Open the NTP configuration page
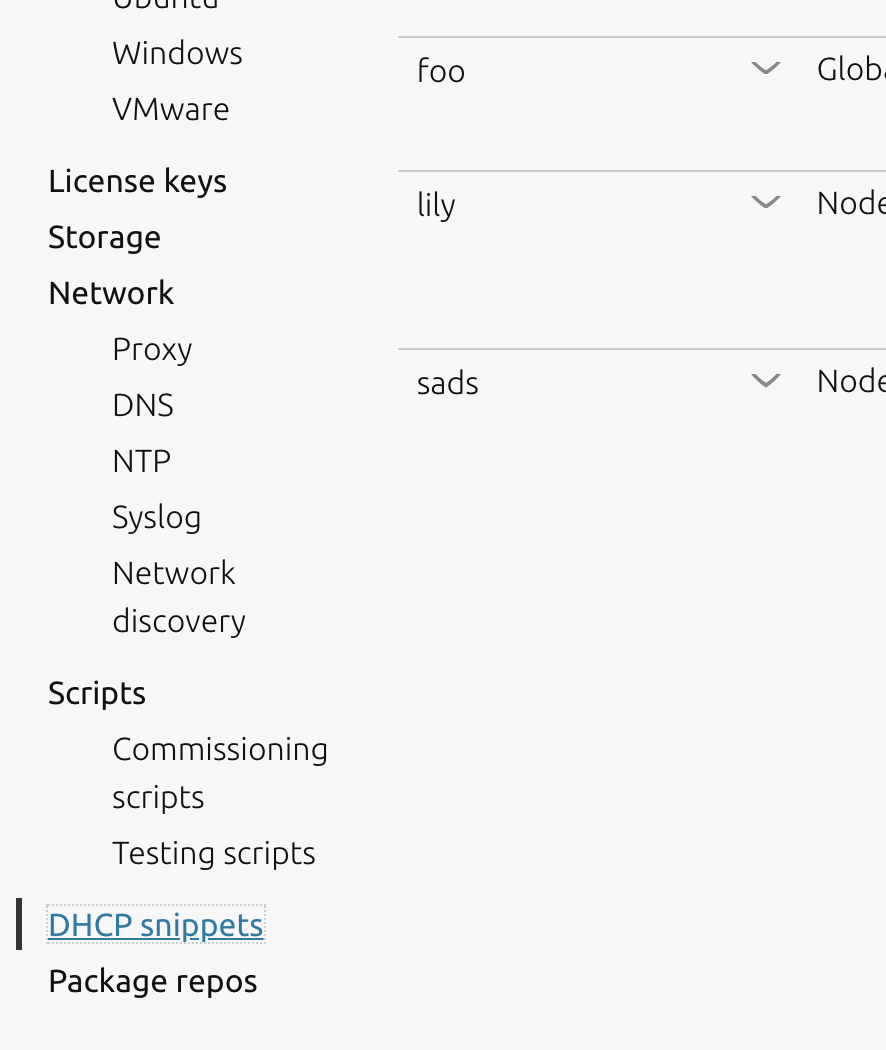Viewport: 886px width, 1050px height. 141,462
